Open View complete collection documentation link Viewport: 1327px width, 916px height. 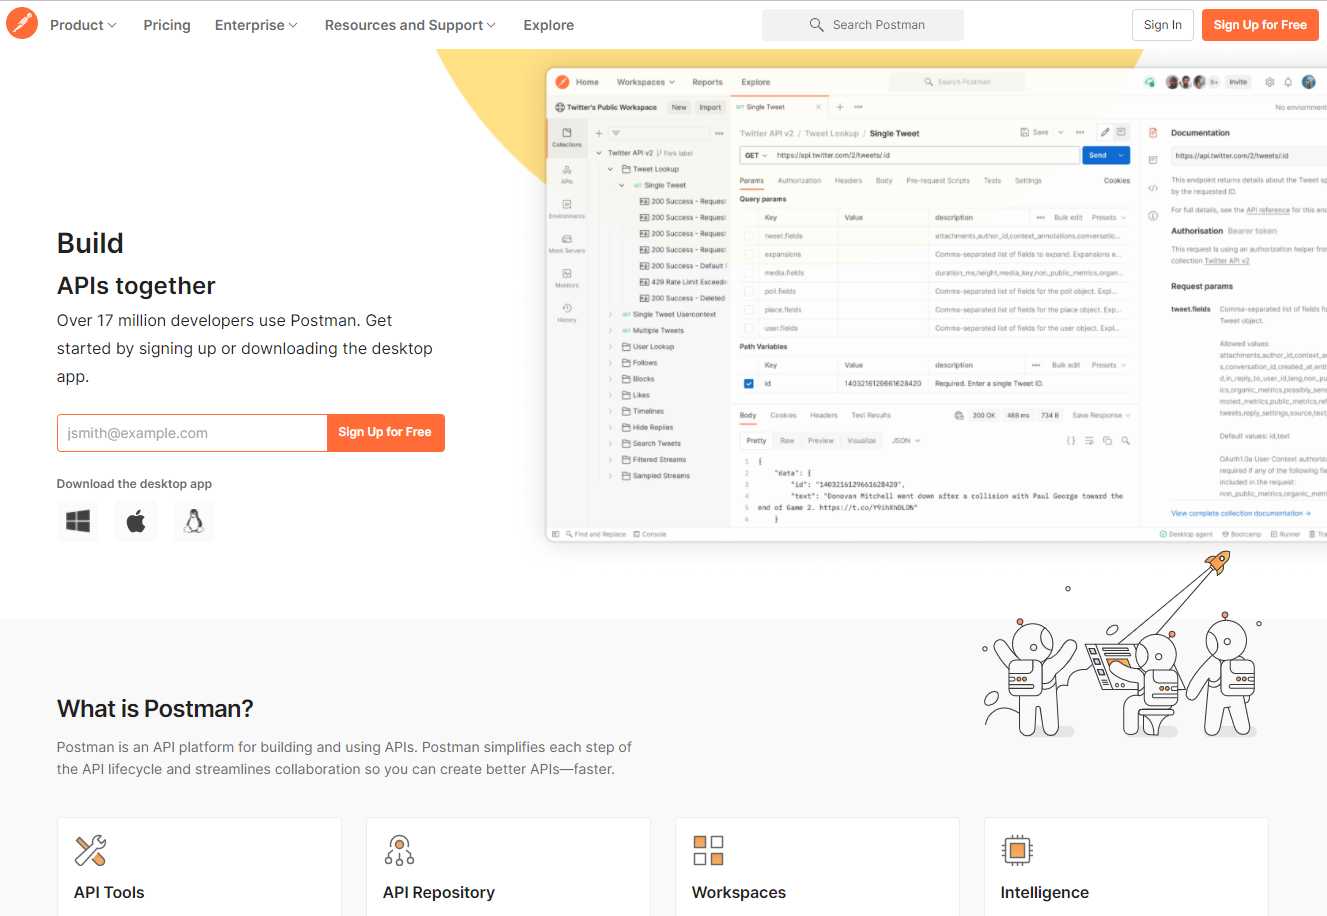click(1240, 513)
